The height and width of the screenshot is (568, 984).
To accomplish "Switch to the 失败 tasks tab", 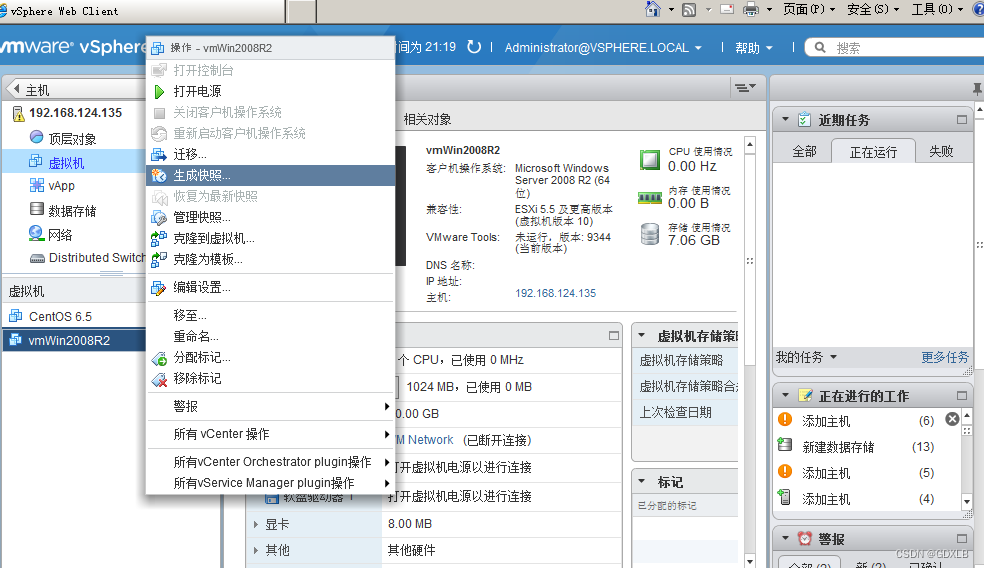I will pyautogui.click(x=941, y=151).
